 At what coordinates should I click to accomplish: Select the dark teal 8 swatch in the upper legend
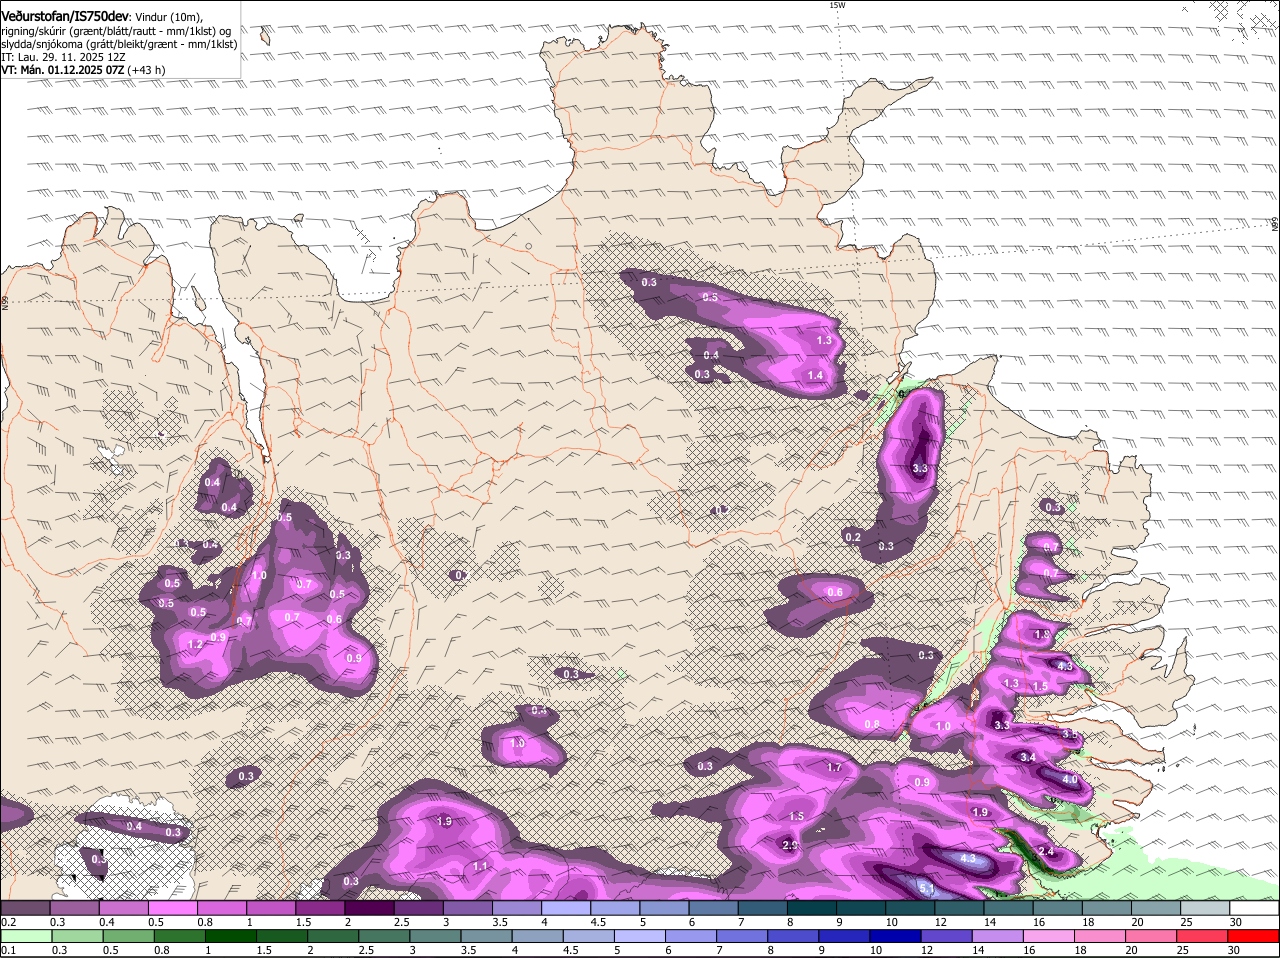(x=812, y=906)
